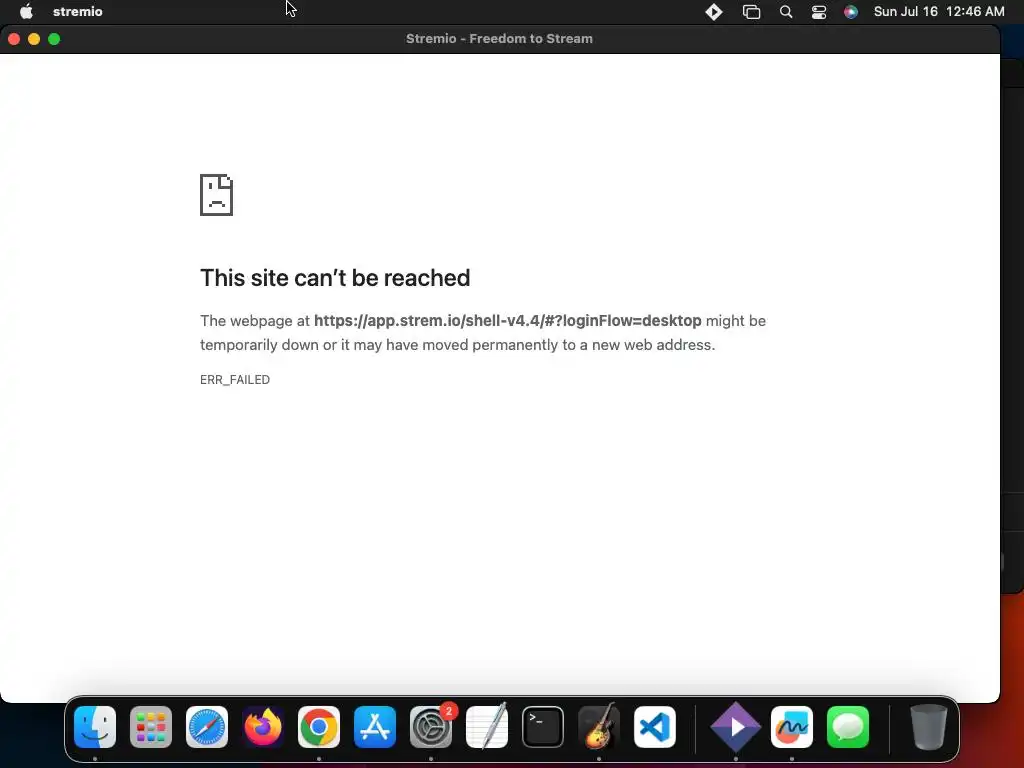
Task: Open the Apple menu
Action: pos(26,11)
